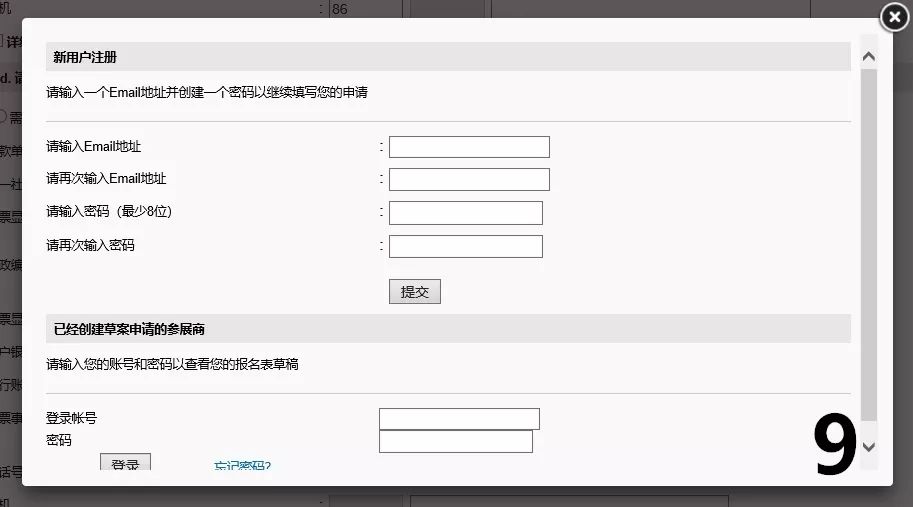Click the scrollbar up arrow
This screenshot has height=507, width=913.
[868, 56]
